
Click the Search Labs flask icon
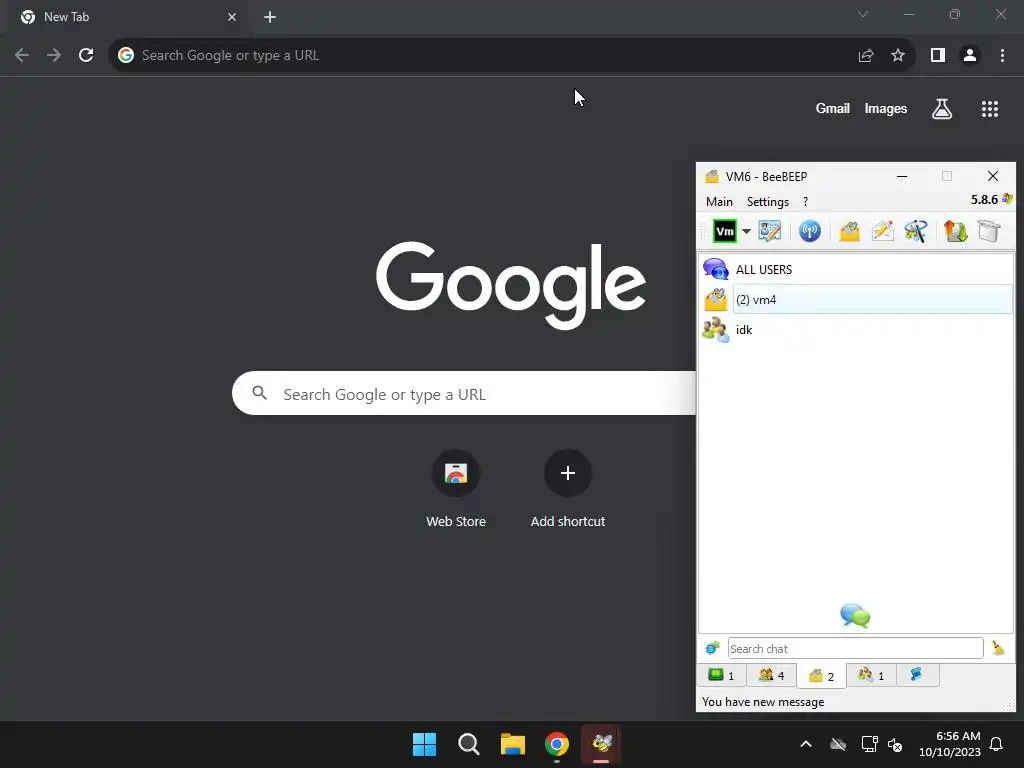click(x=942, y=108)
